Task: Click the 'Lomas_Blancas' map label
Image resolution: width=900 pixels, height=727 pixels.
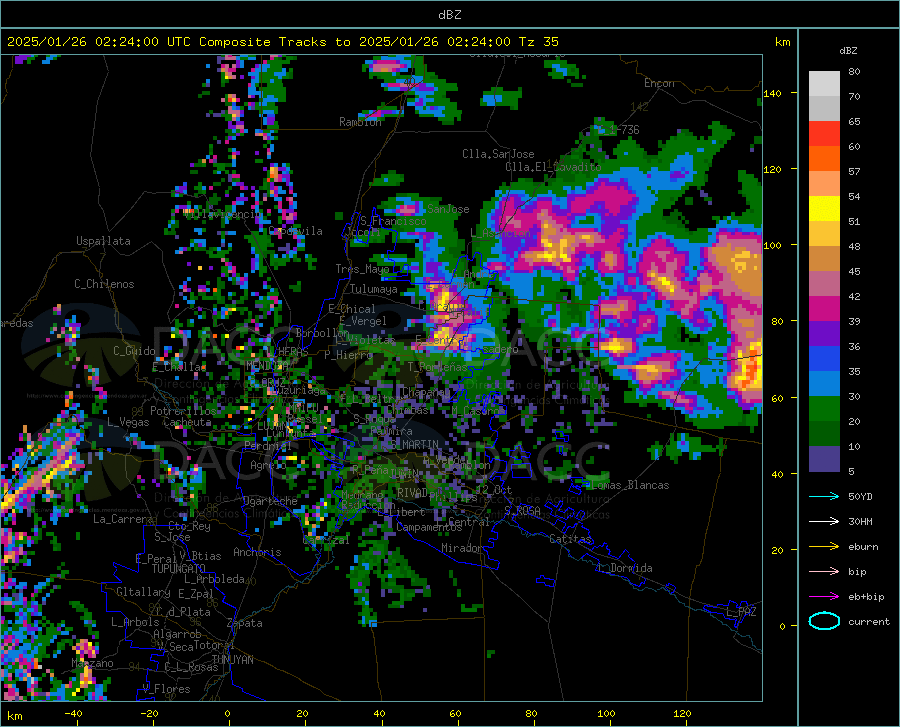Action: click(630, 485)
